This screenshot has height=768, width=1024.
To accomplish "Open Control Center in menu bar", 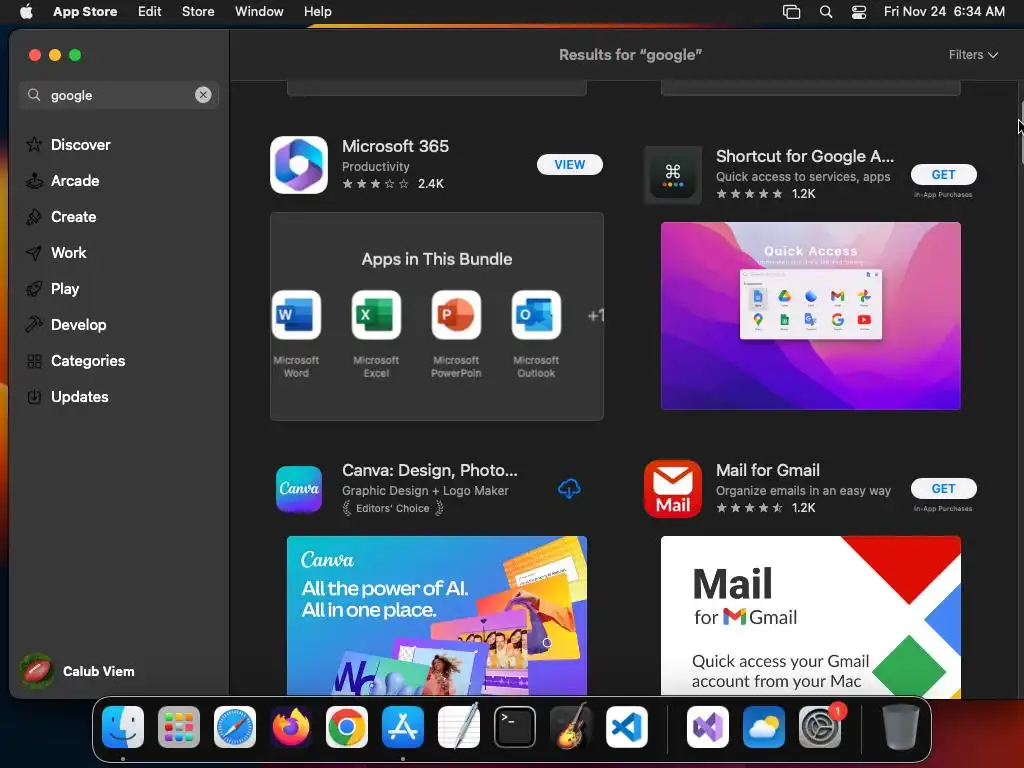I will (x=859, y=12).
